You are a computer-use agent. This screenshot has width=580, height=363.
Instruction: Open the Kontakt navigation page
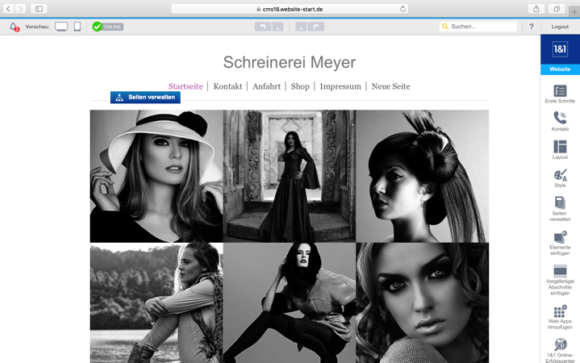(x=227, y=86)
